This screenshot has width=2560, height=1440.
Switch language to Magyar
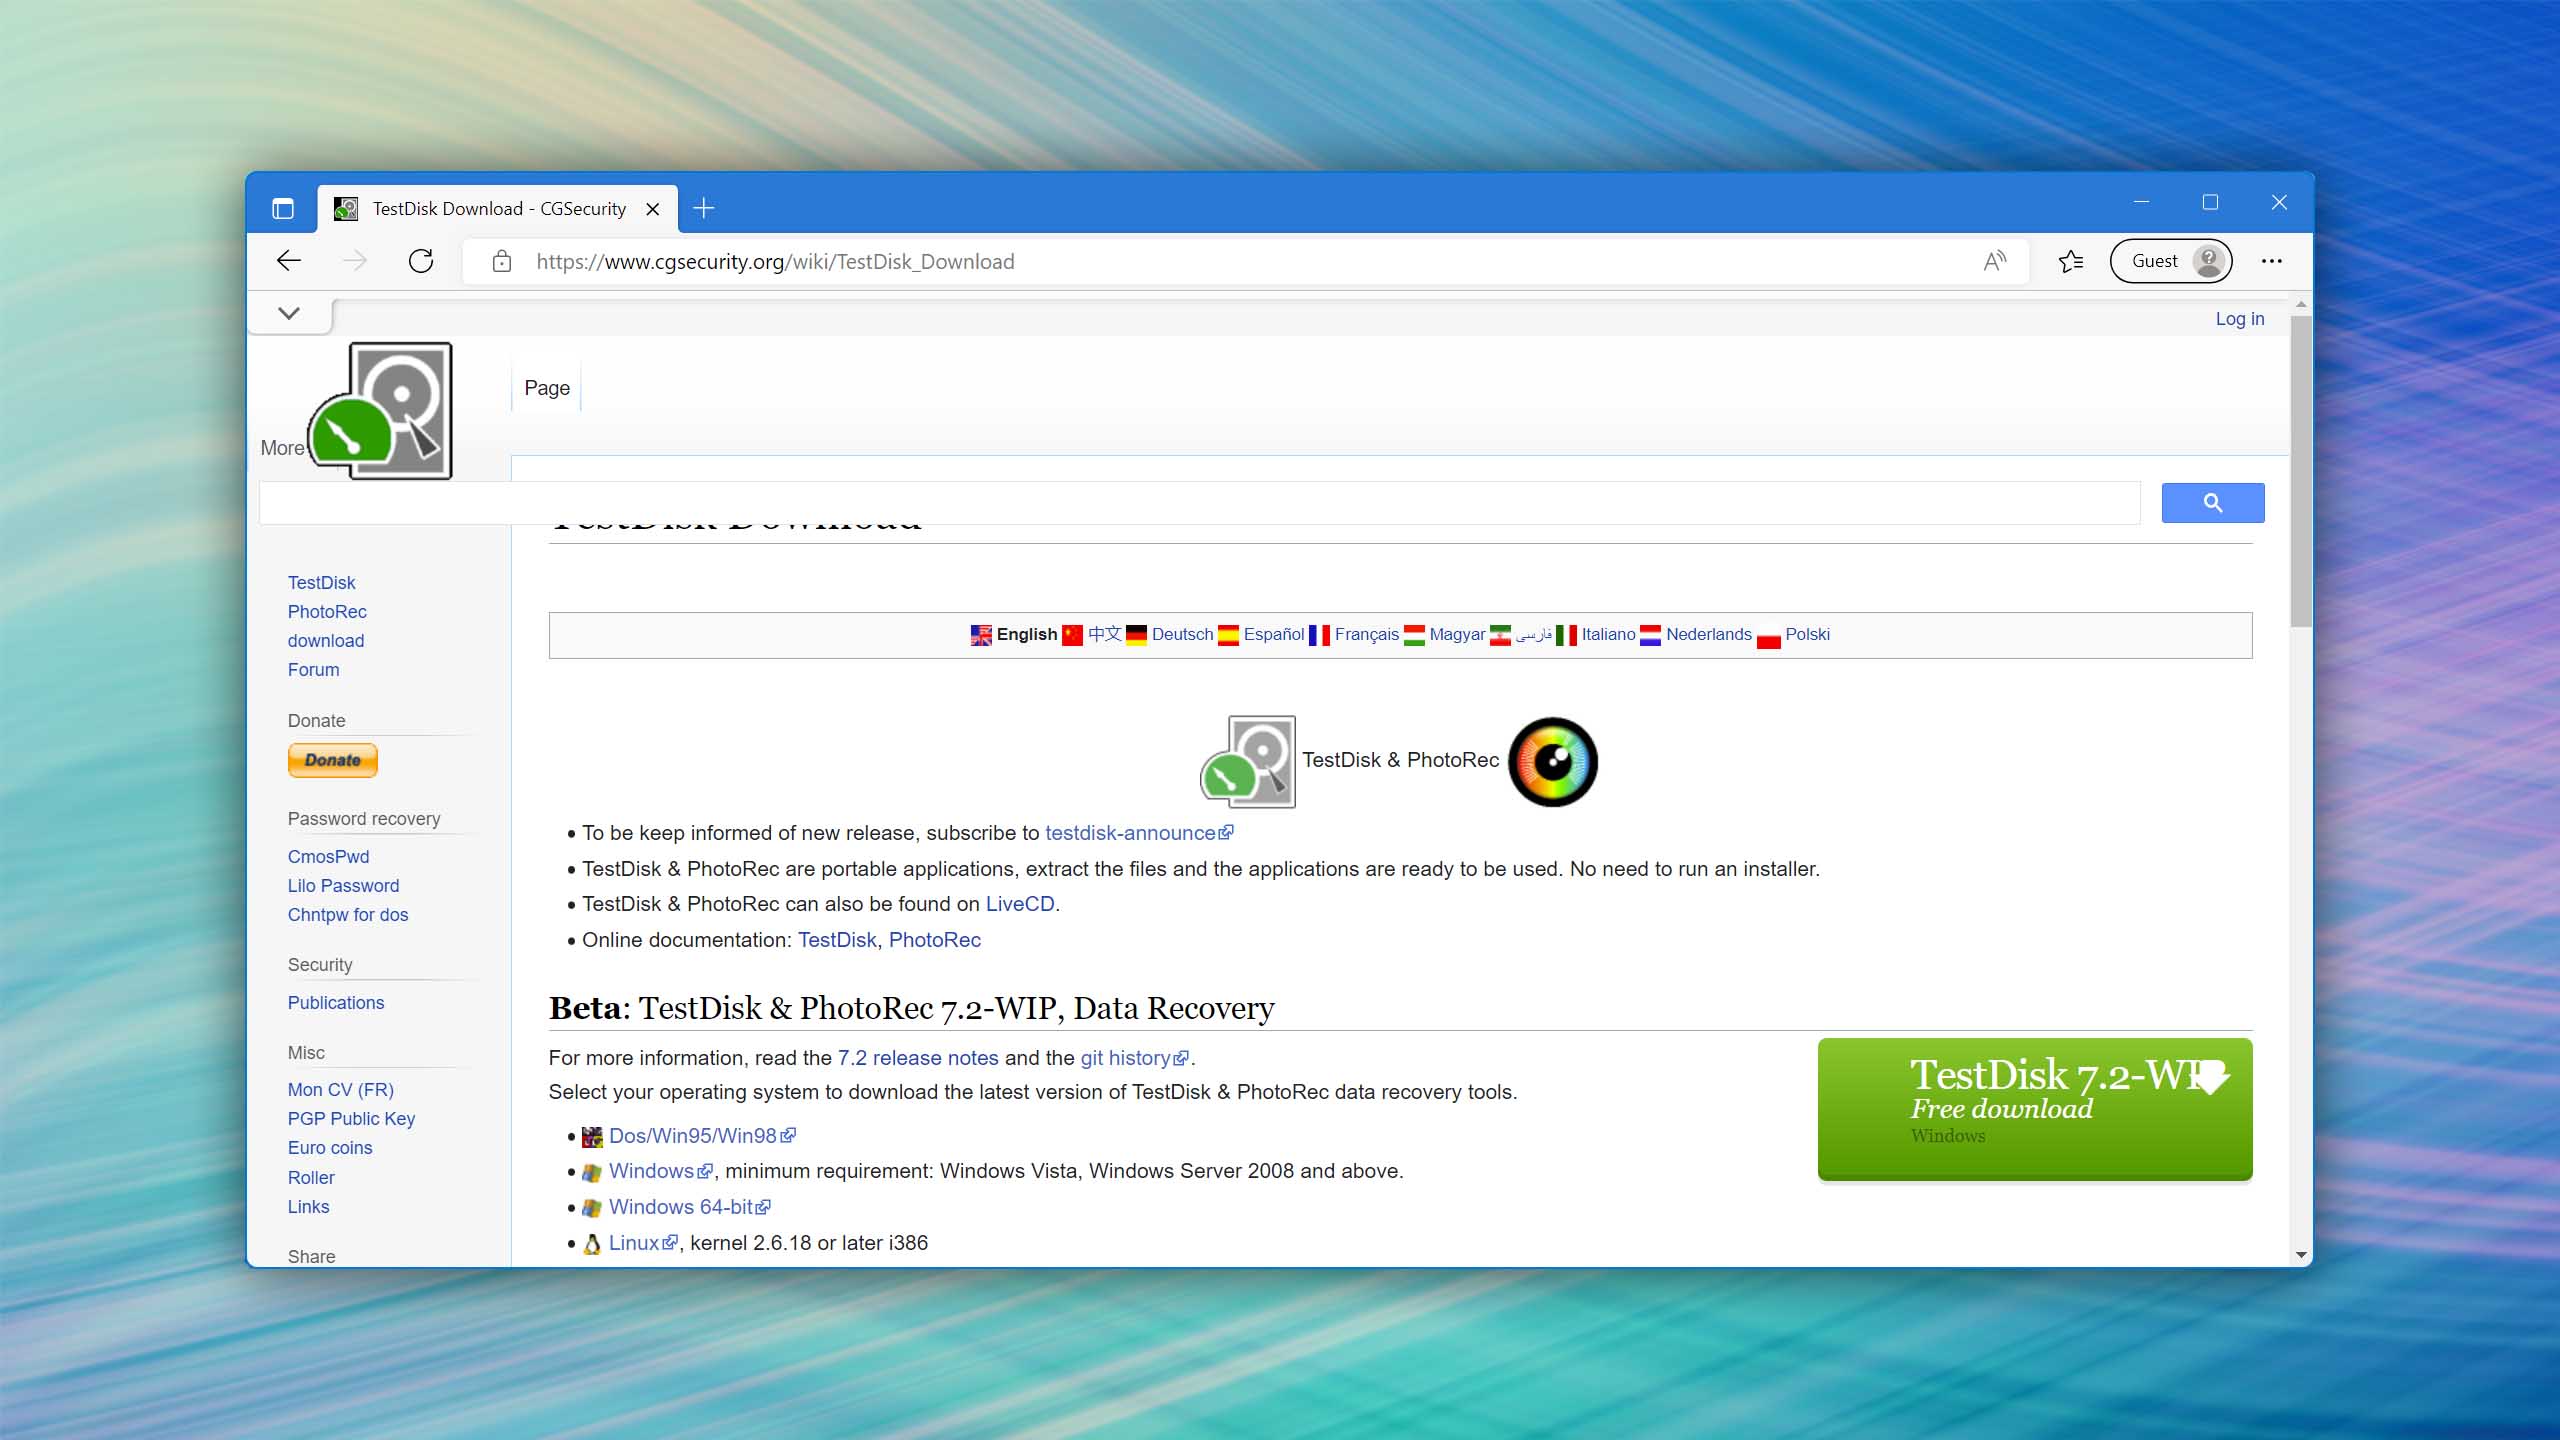pos(1457,634)
